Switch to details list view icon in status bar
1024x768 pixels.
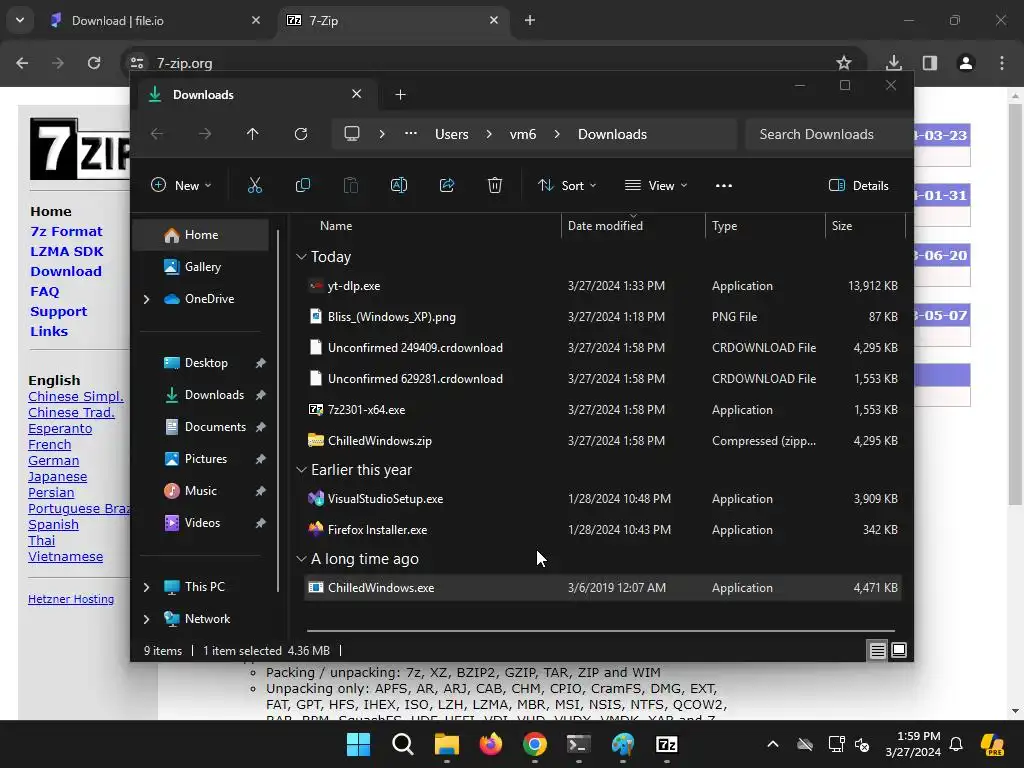877,650
